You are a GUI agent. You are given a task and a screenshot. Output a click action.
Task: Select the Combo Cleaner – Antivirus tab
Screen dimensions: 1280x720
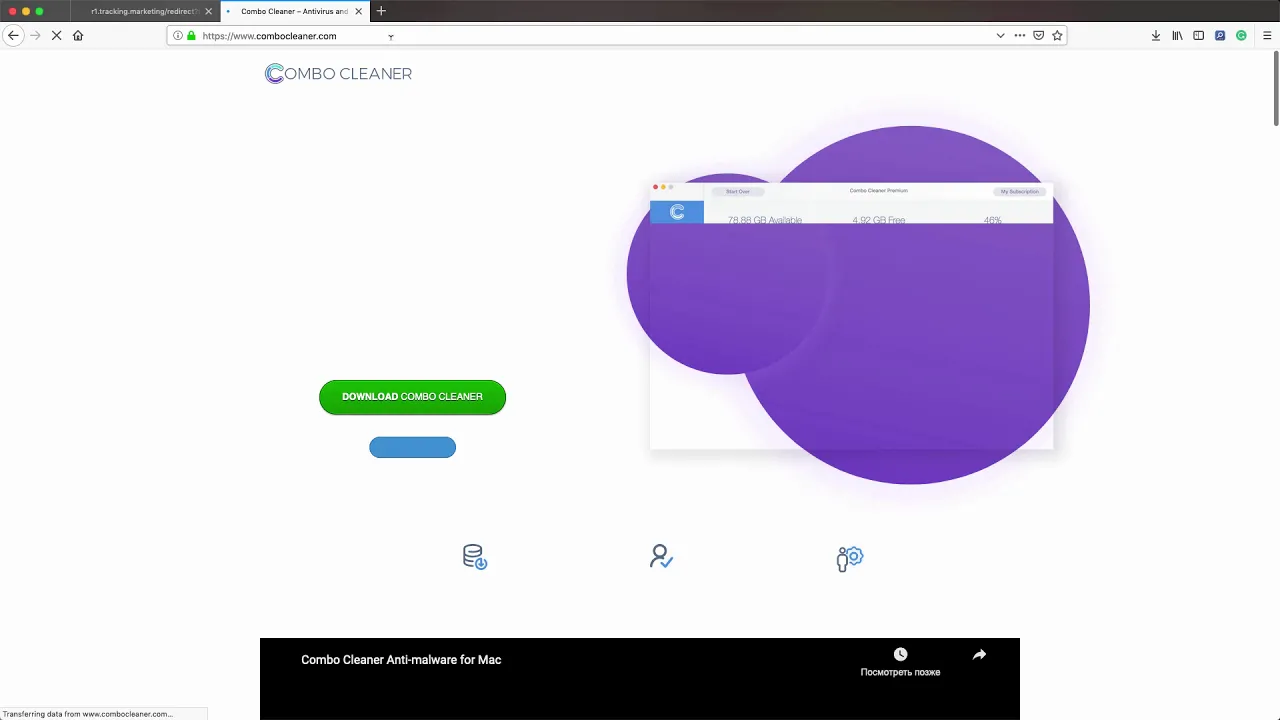[294, 11]
